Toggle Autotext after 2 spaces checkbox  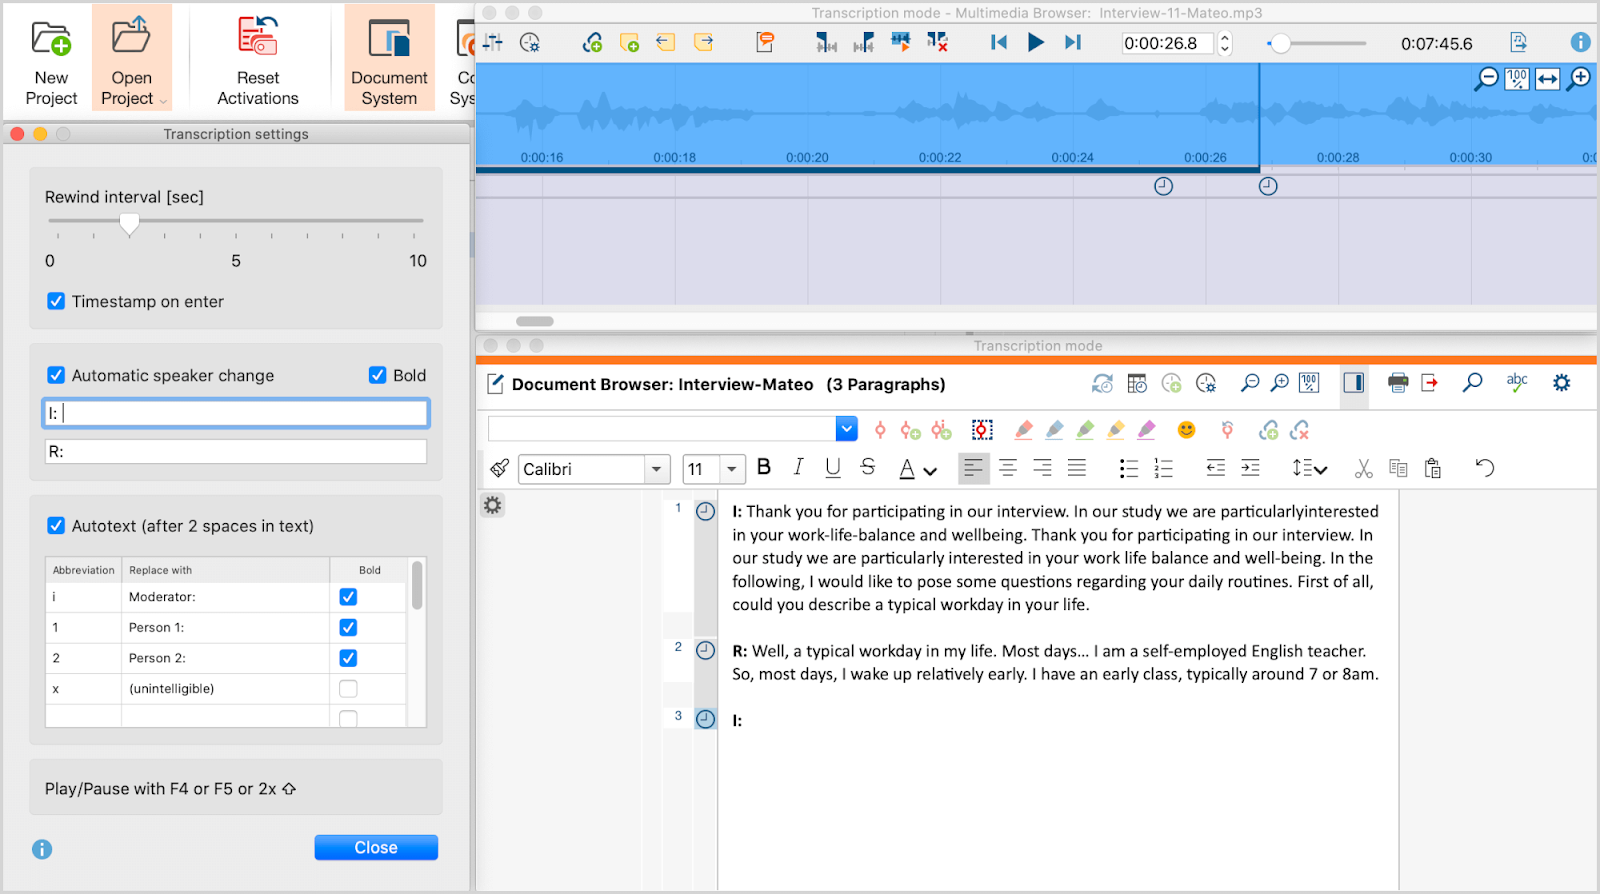[x=57, y=526]
